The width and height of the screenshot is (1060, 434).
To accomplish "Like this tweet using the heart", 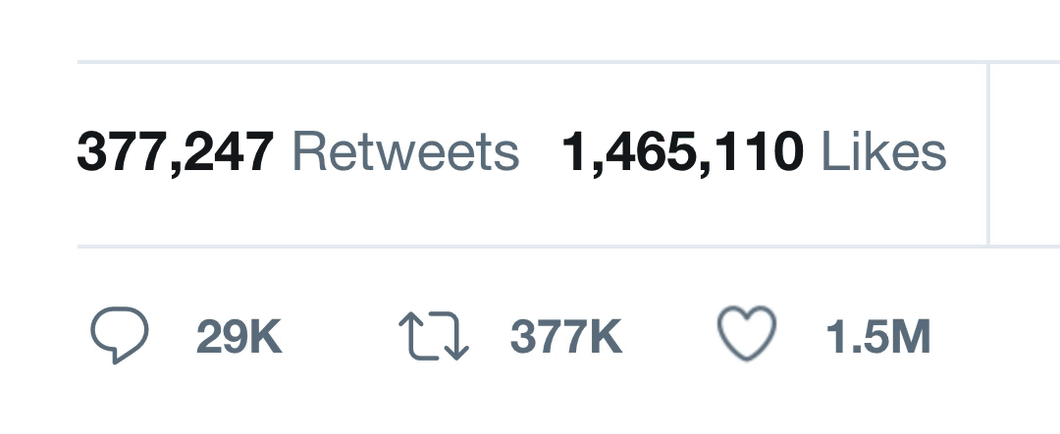I will (x=747, y=334).
